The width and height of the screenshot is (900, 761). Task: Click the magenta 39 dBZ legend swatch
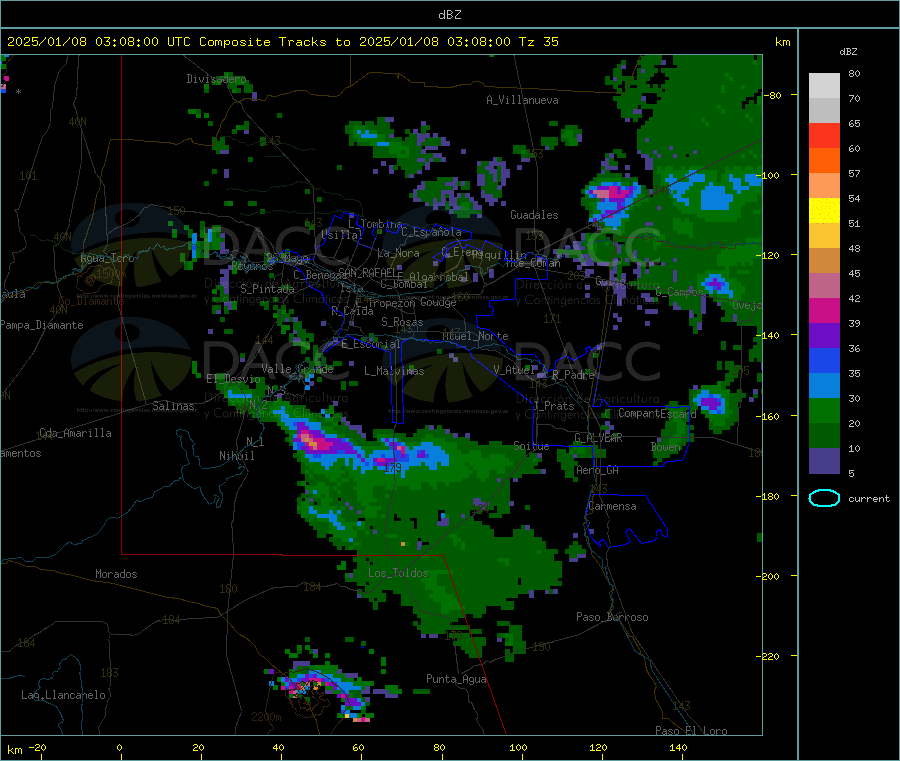tap(824, 310)
